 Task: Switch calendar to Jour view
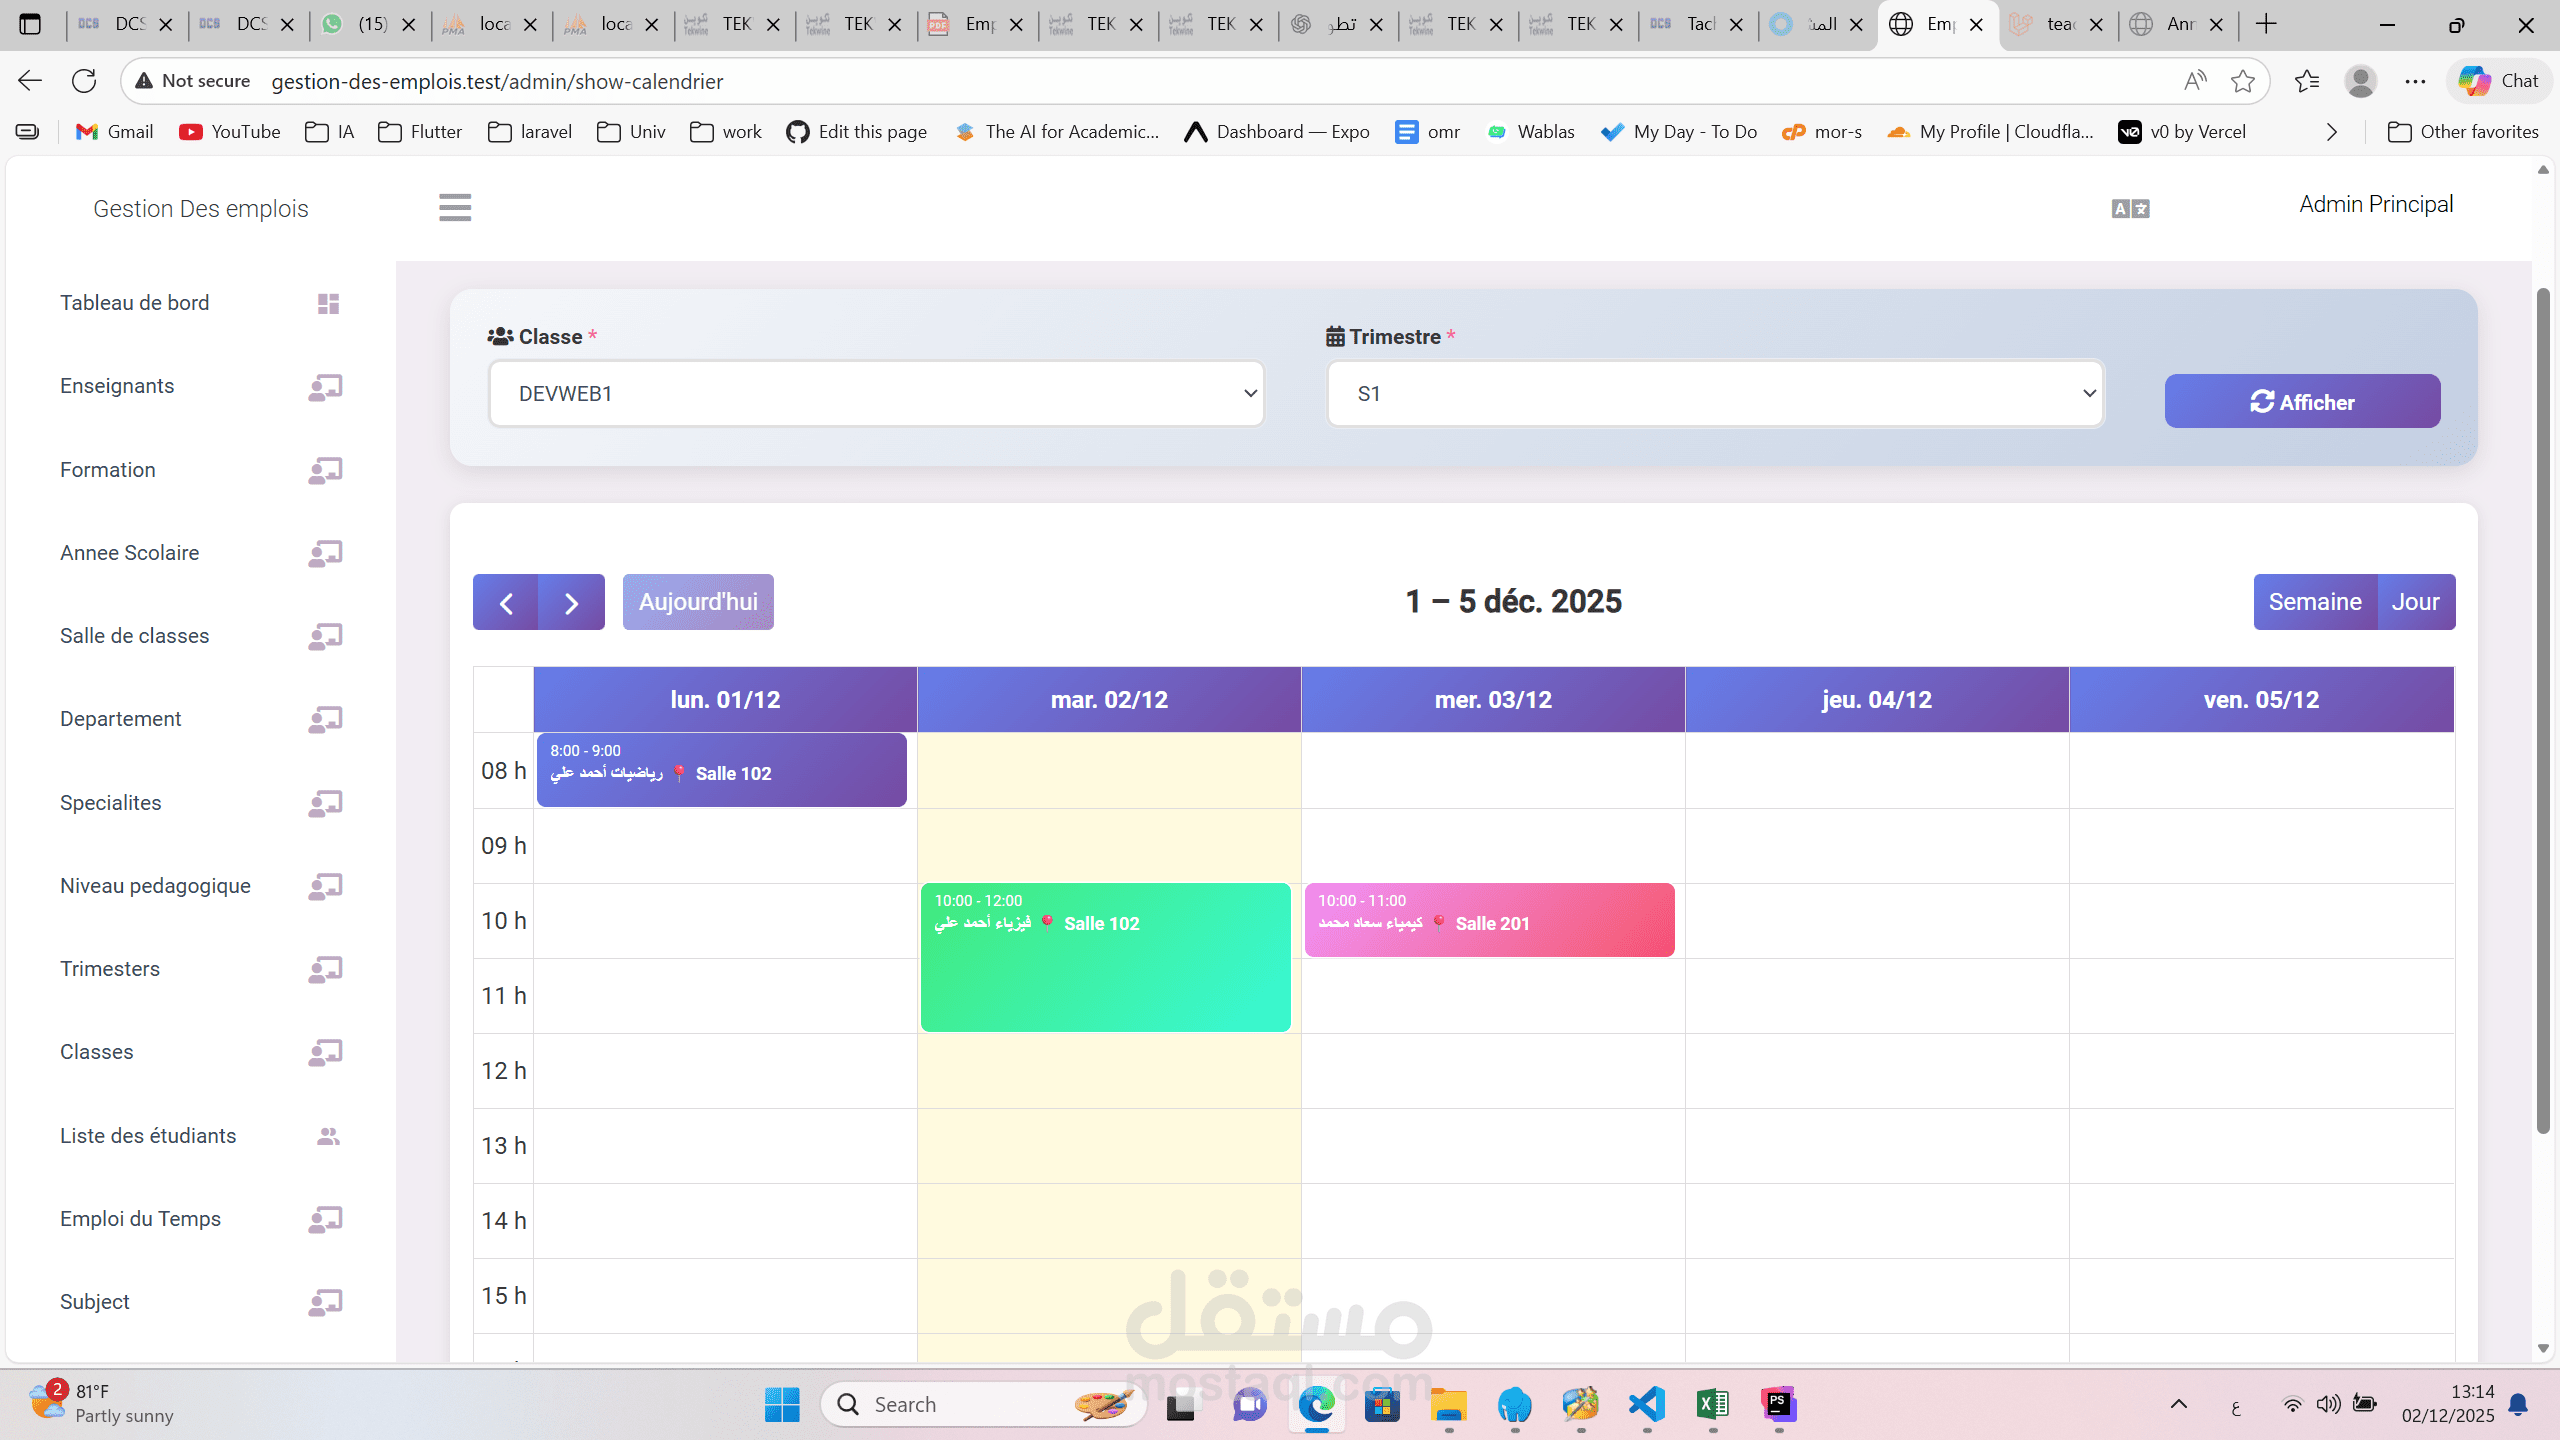tap(2416, 602)
